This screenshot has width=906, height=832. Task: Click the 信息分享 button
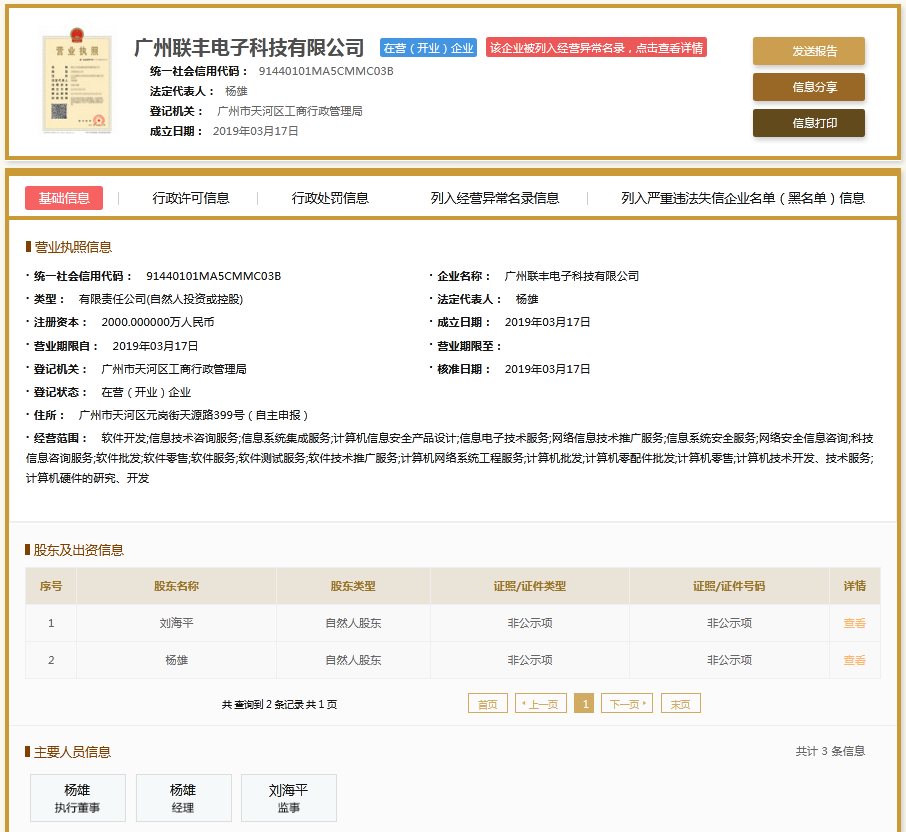click(x=808, y=87)
